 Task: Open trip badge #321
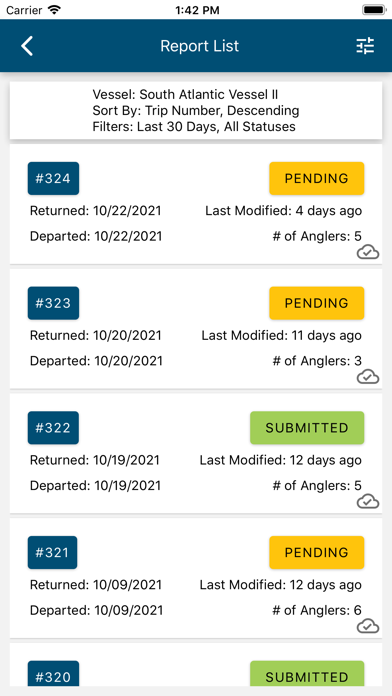(x=52, y=553)
